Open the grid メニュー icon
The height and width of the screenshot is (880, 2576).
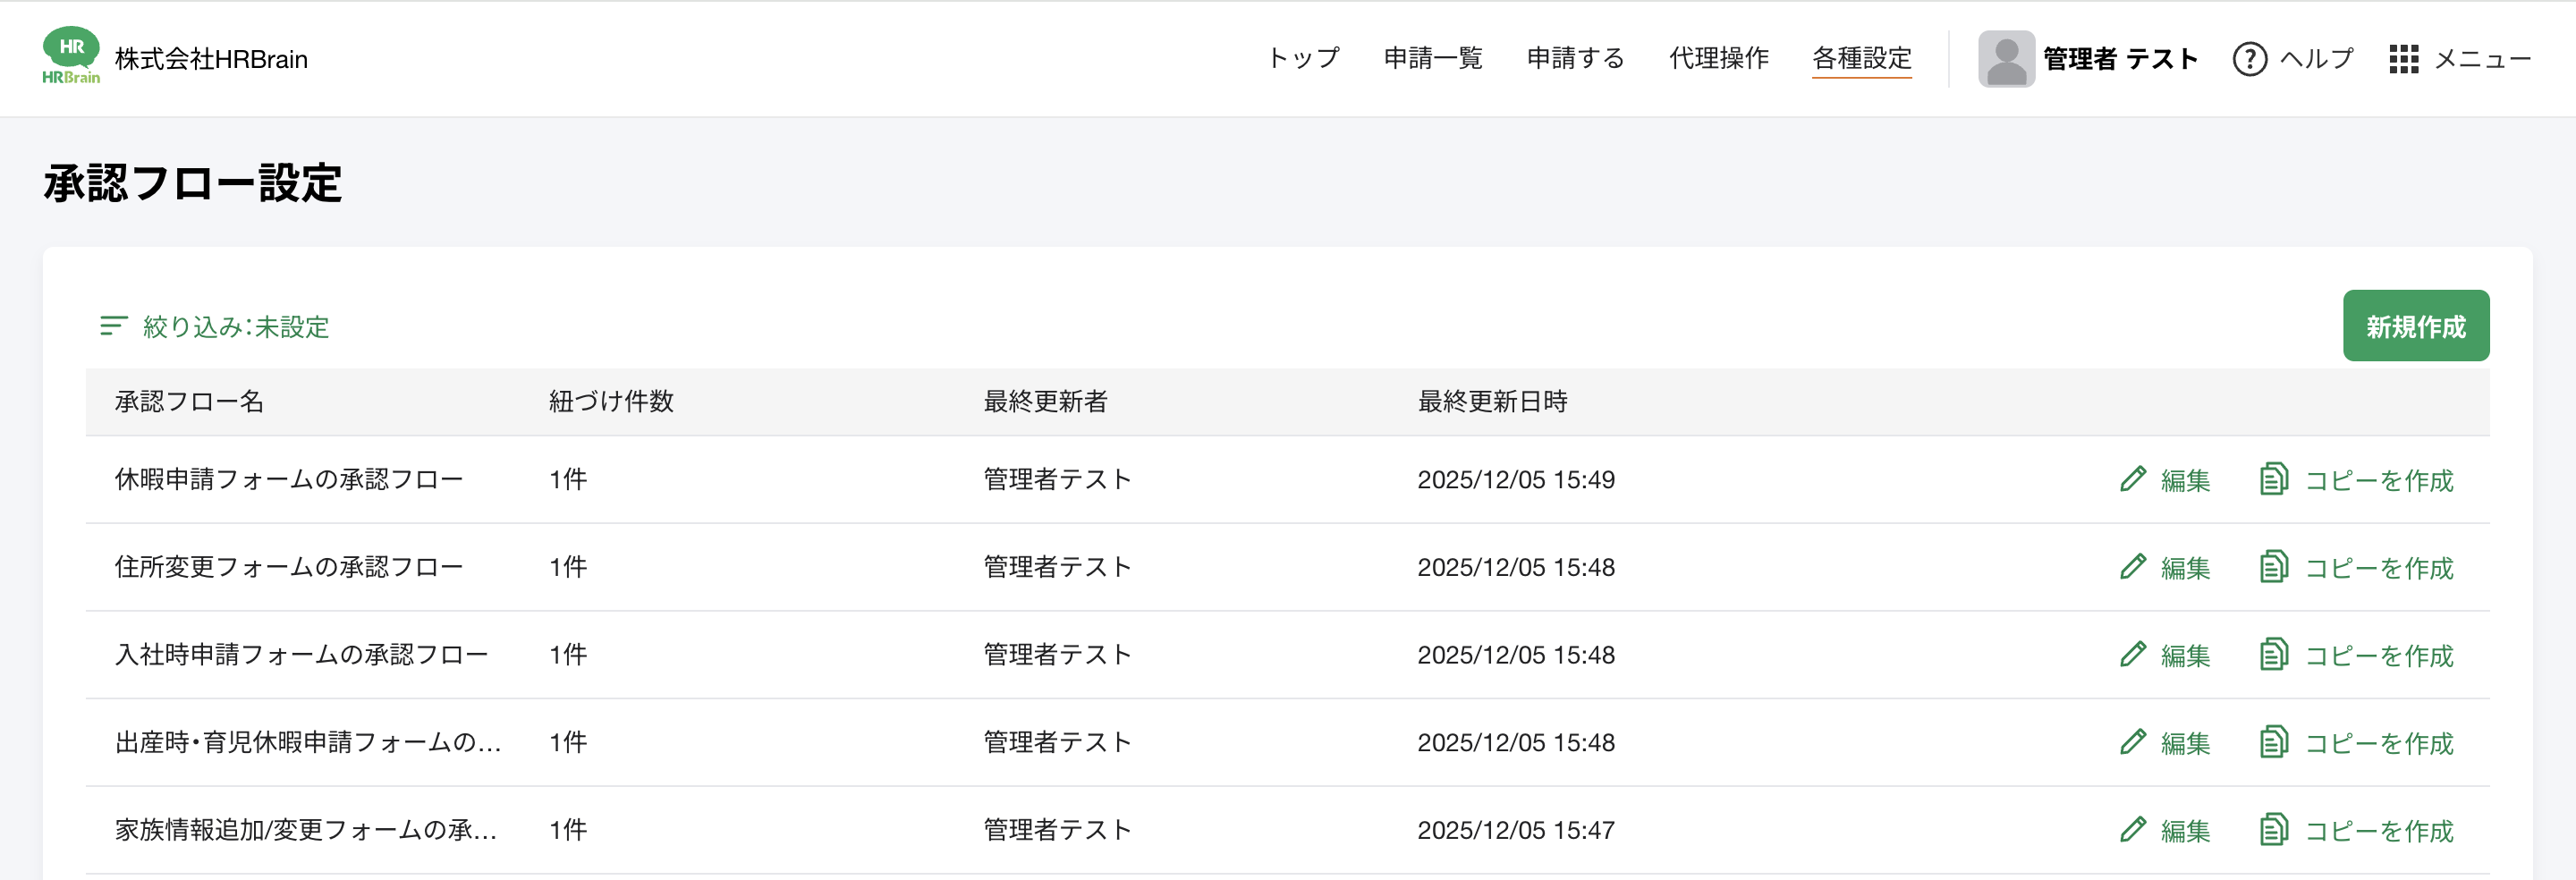tap(2403, 59)
